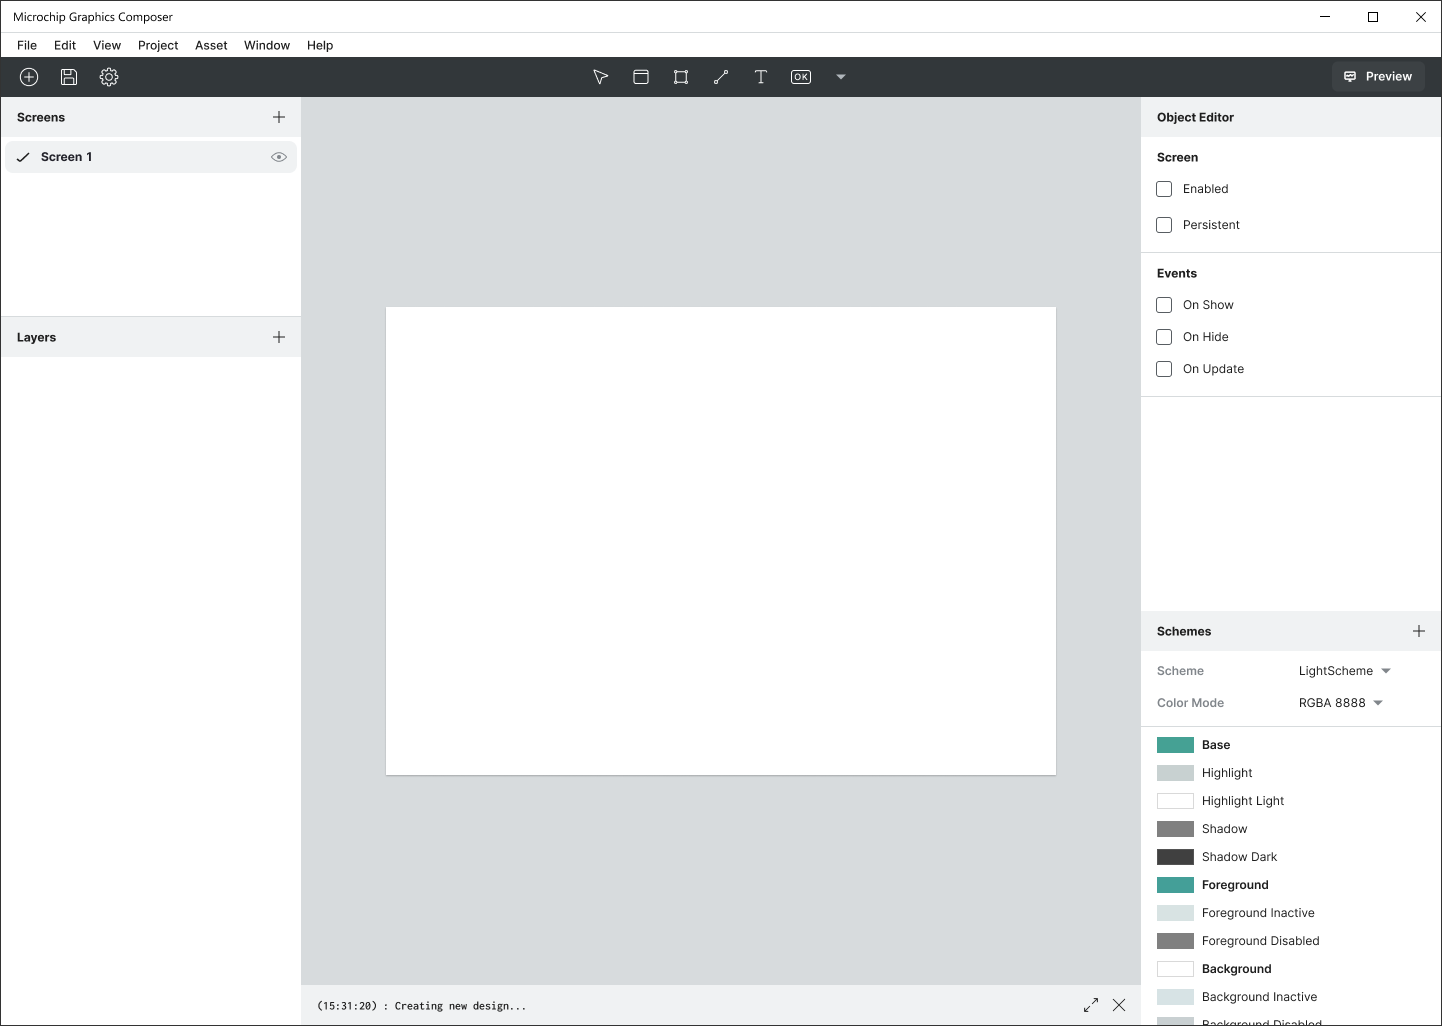Click the save disk icon
The height and width of the screenshot is (1026, 1442).
pyautogui.click(x=69, y=77)
